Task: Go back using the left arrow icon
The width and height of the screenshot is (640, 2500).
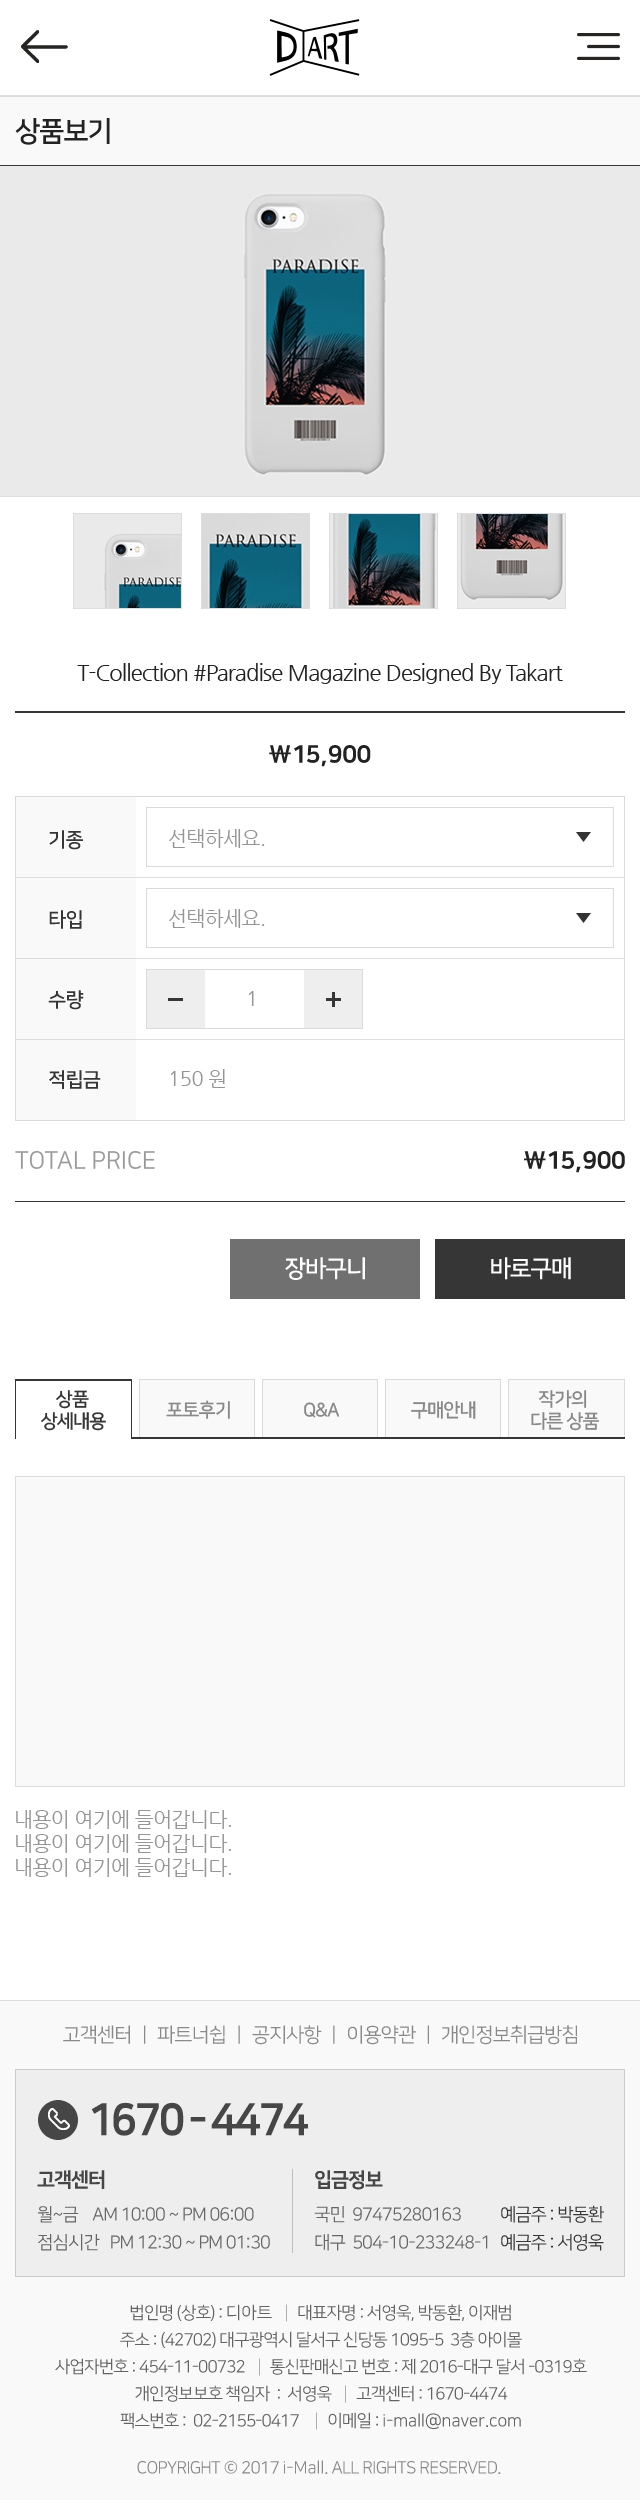Action: (44, 46)
